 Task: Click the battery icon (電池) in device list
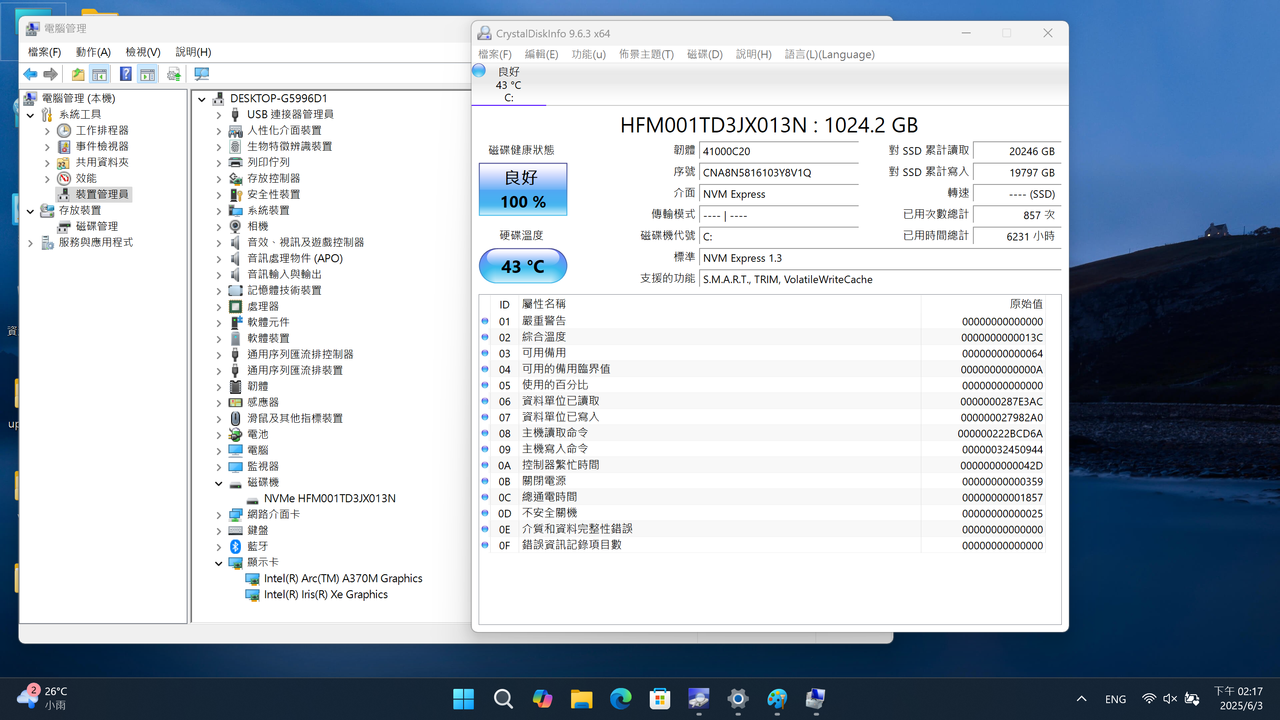(236, 434)
